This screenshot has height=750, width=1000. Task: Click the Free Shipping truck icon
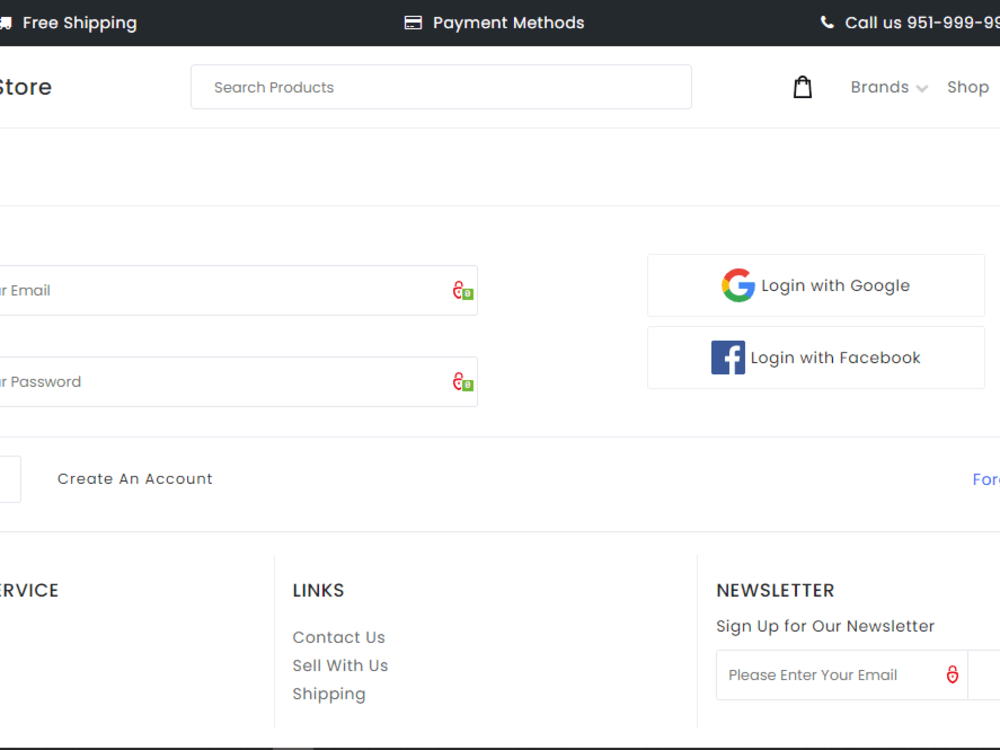pos(5,21)
